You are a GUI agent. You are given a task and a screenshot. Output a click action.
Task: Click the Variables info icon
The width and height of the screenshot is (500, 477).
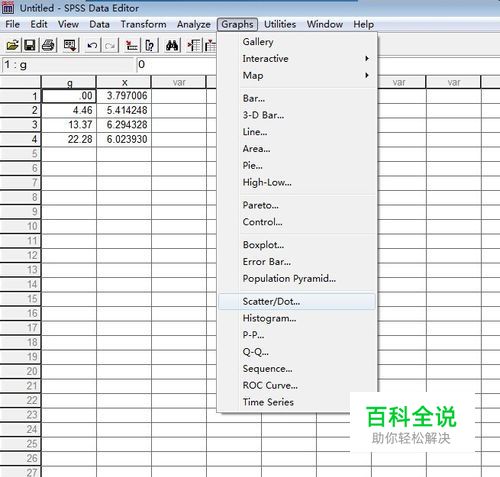point(150,45)
